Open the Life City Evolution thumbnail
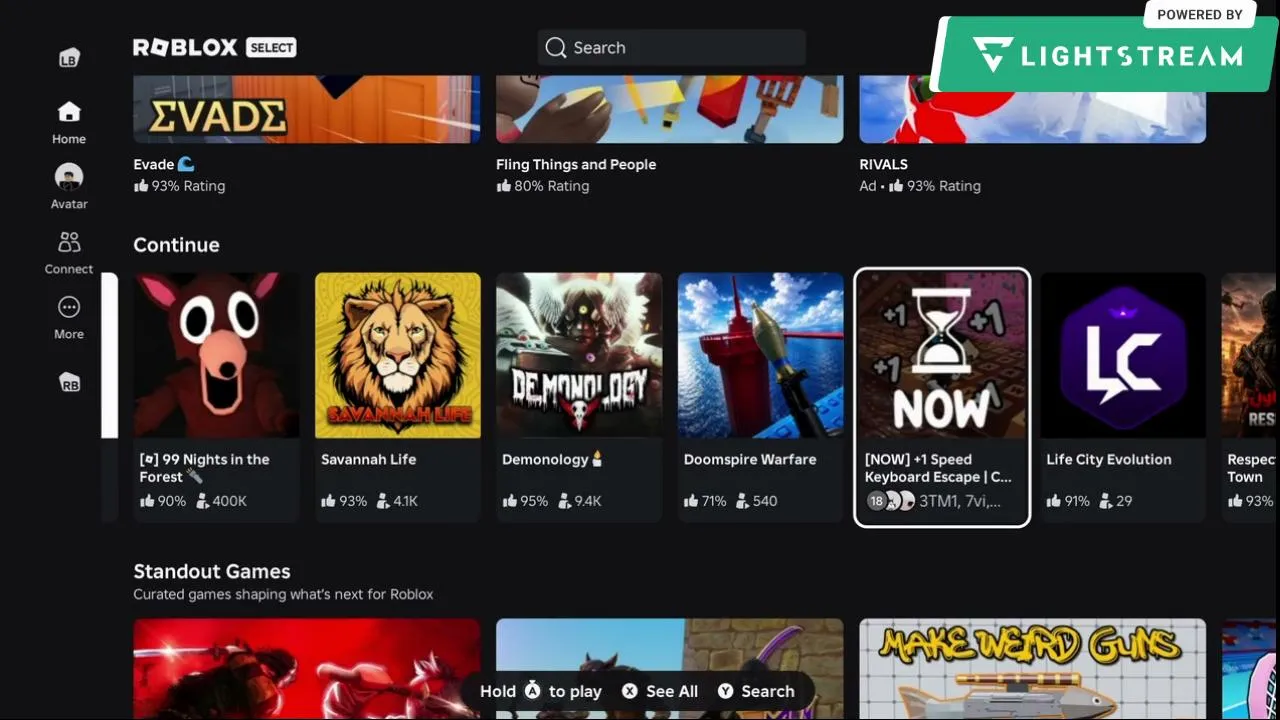1280x720 pixels. tap(1123, 356)
